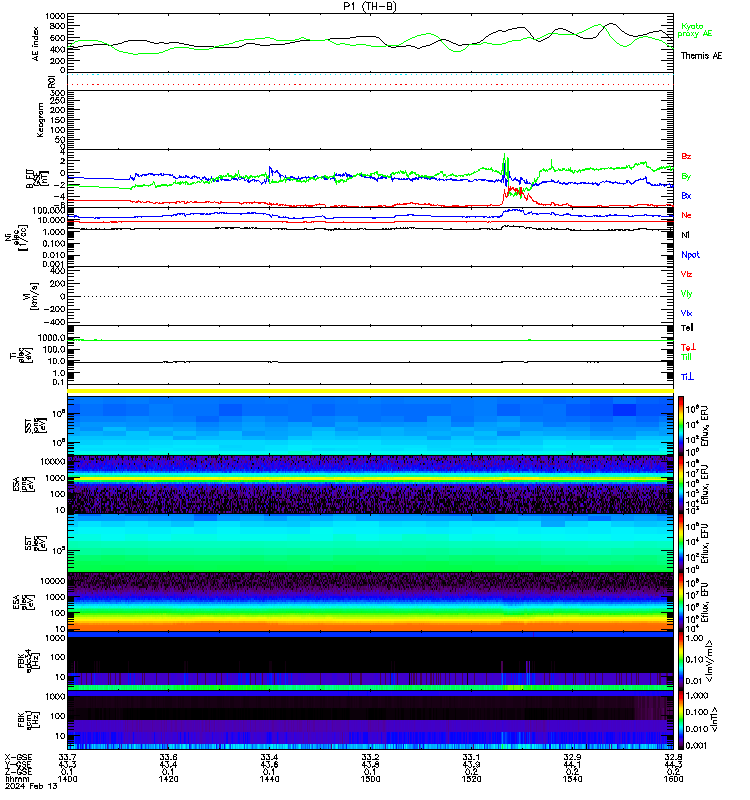750x800 pixels.
Task: Click the '1400' time tick label
Action: click(x=67, y=779)
